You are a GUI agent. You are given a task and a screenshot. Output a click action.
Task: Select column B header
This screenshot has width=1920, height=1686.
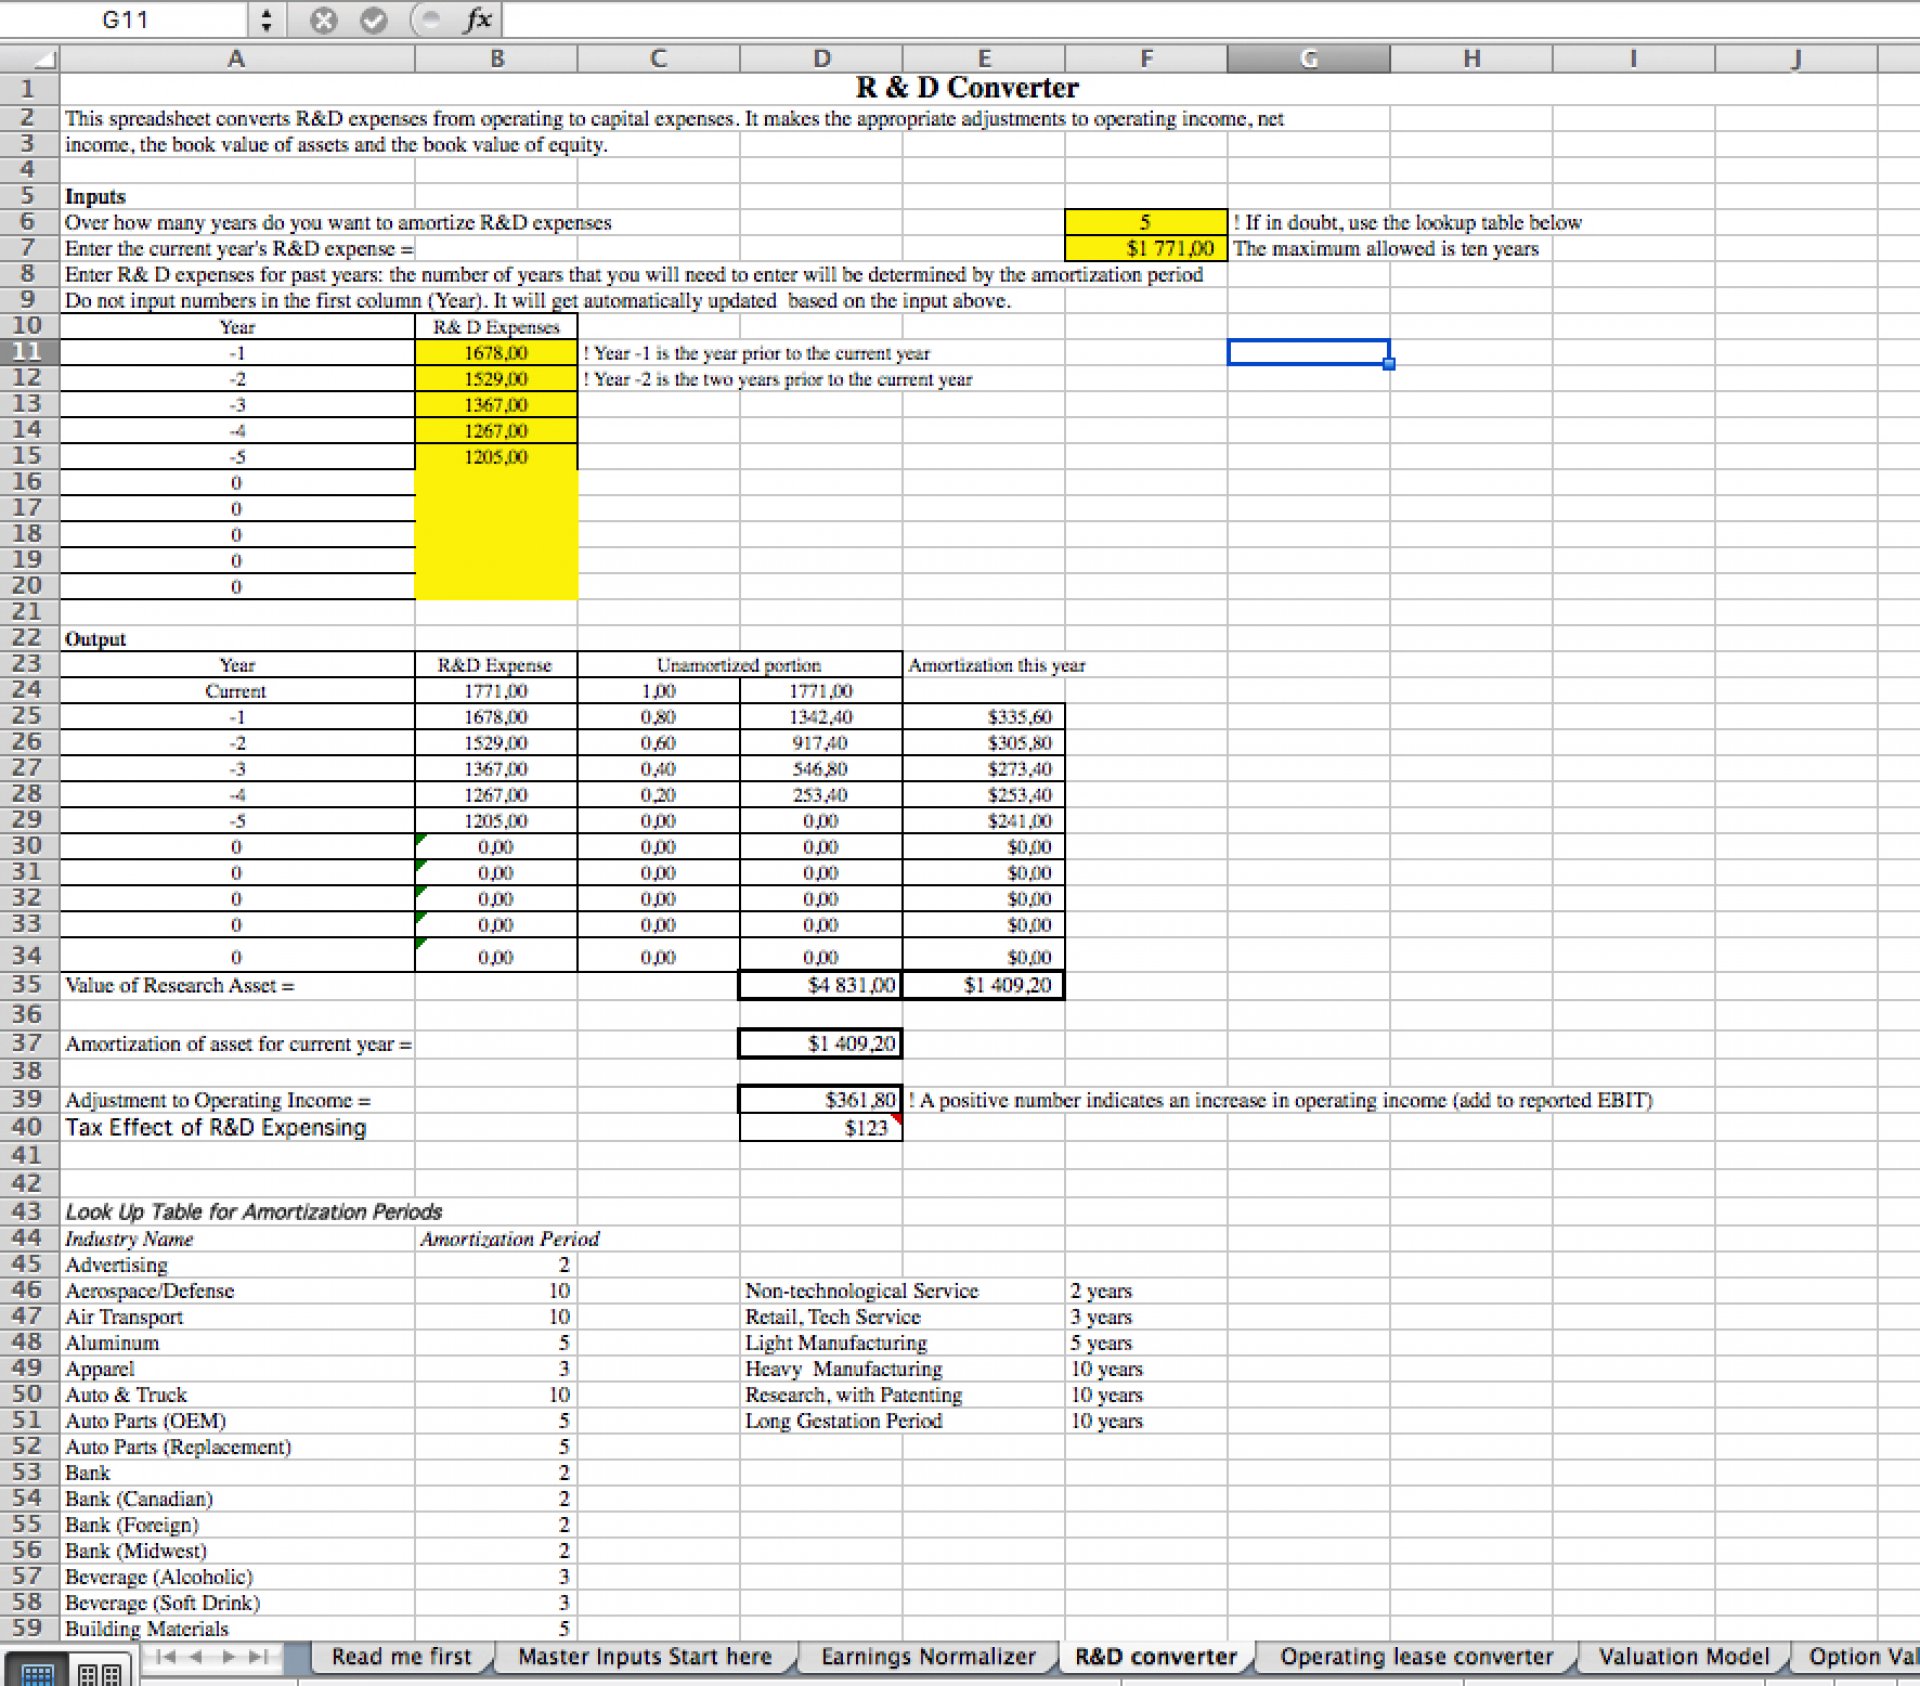[496, 59]
